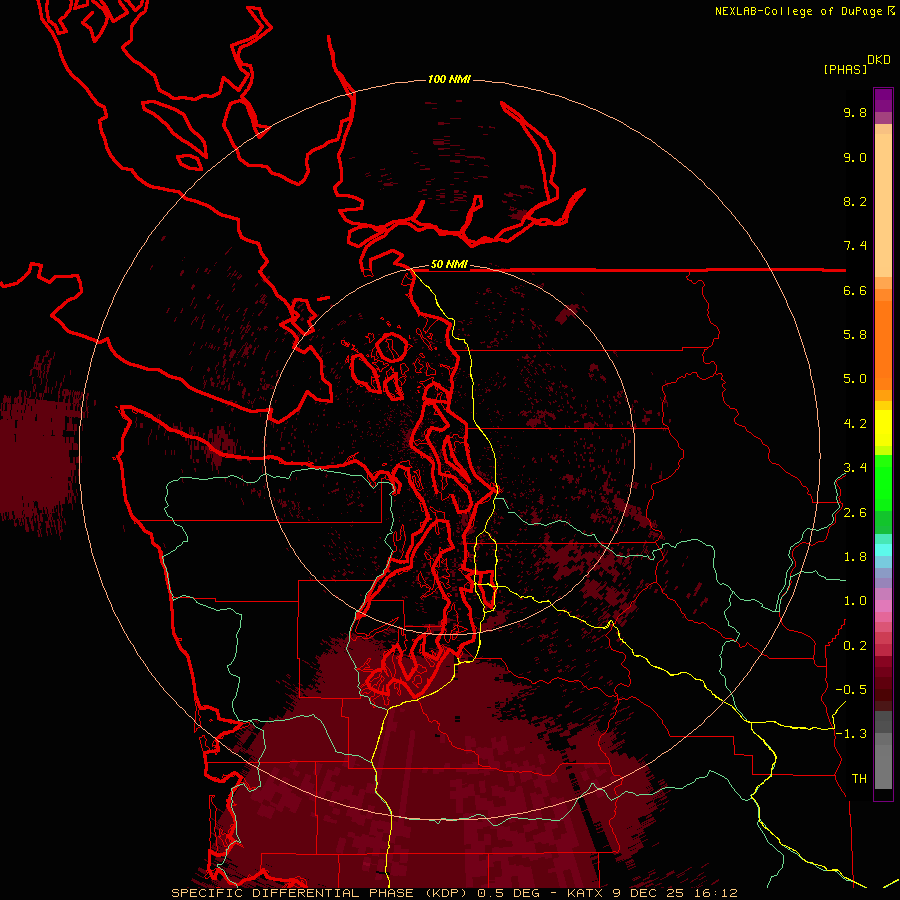
Task: Click the -1.3 scale value
Action: pos(851,734)
